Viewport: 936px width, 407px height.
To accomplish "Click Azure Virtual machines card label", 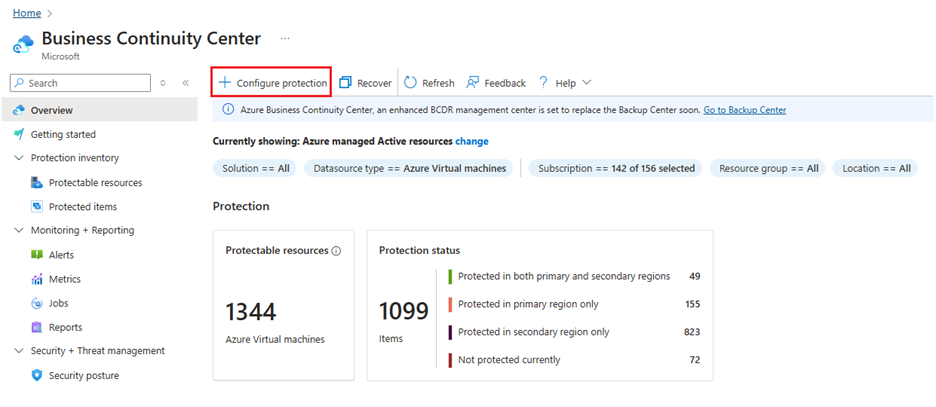I will [275, 340].
